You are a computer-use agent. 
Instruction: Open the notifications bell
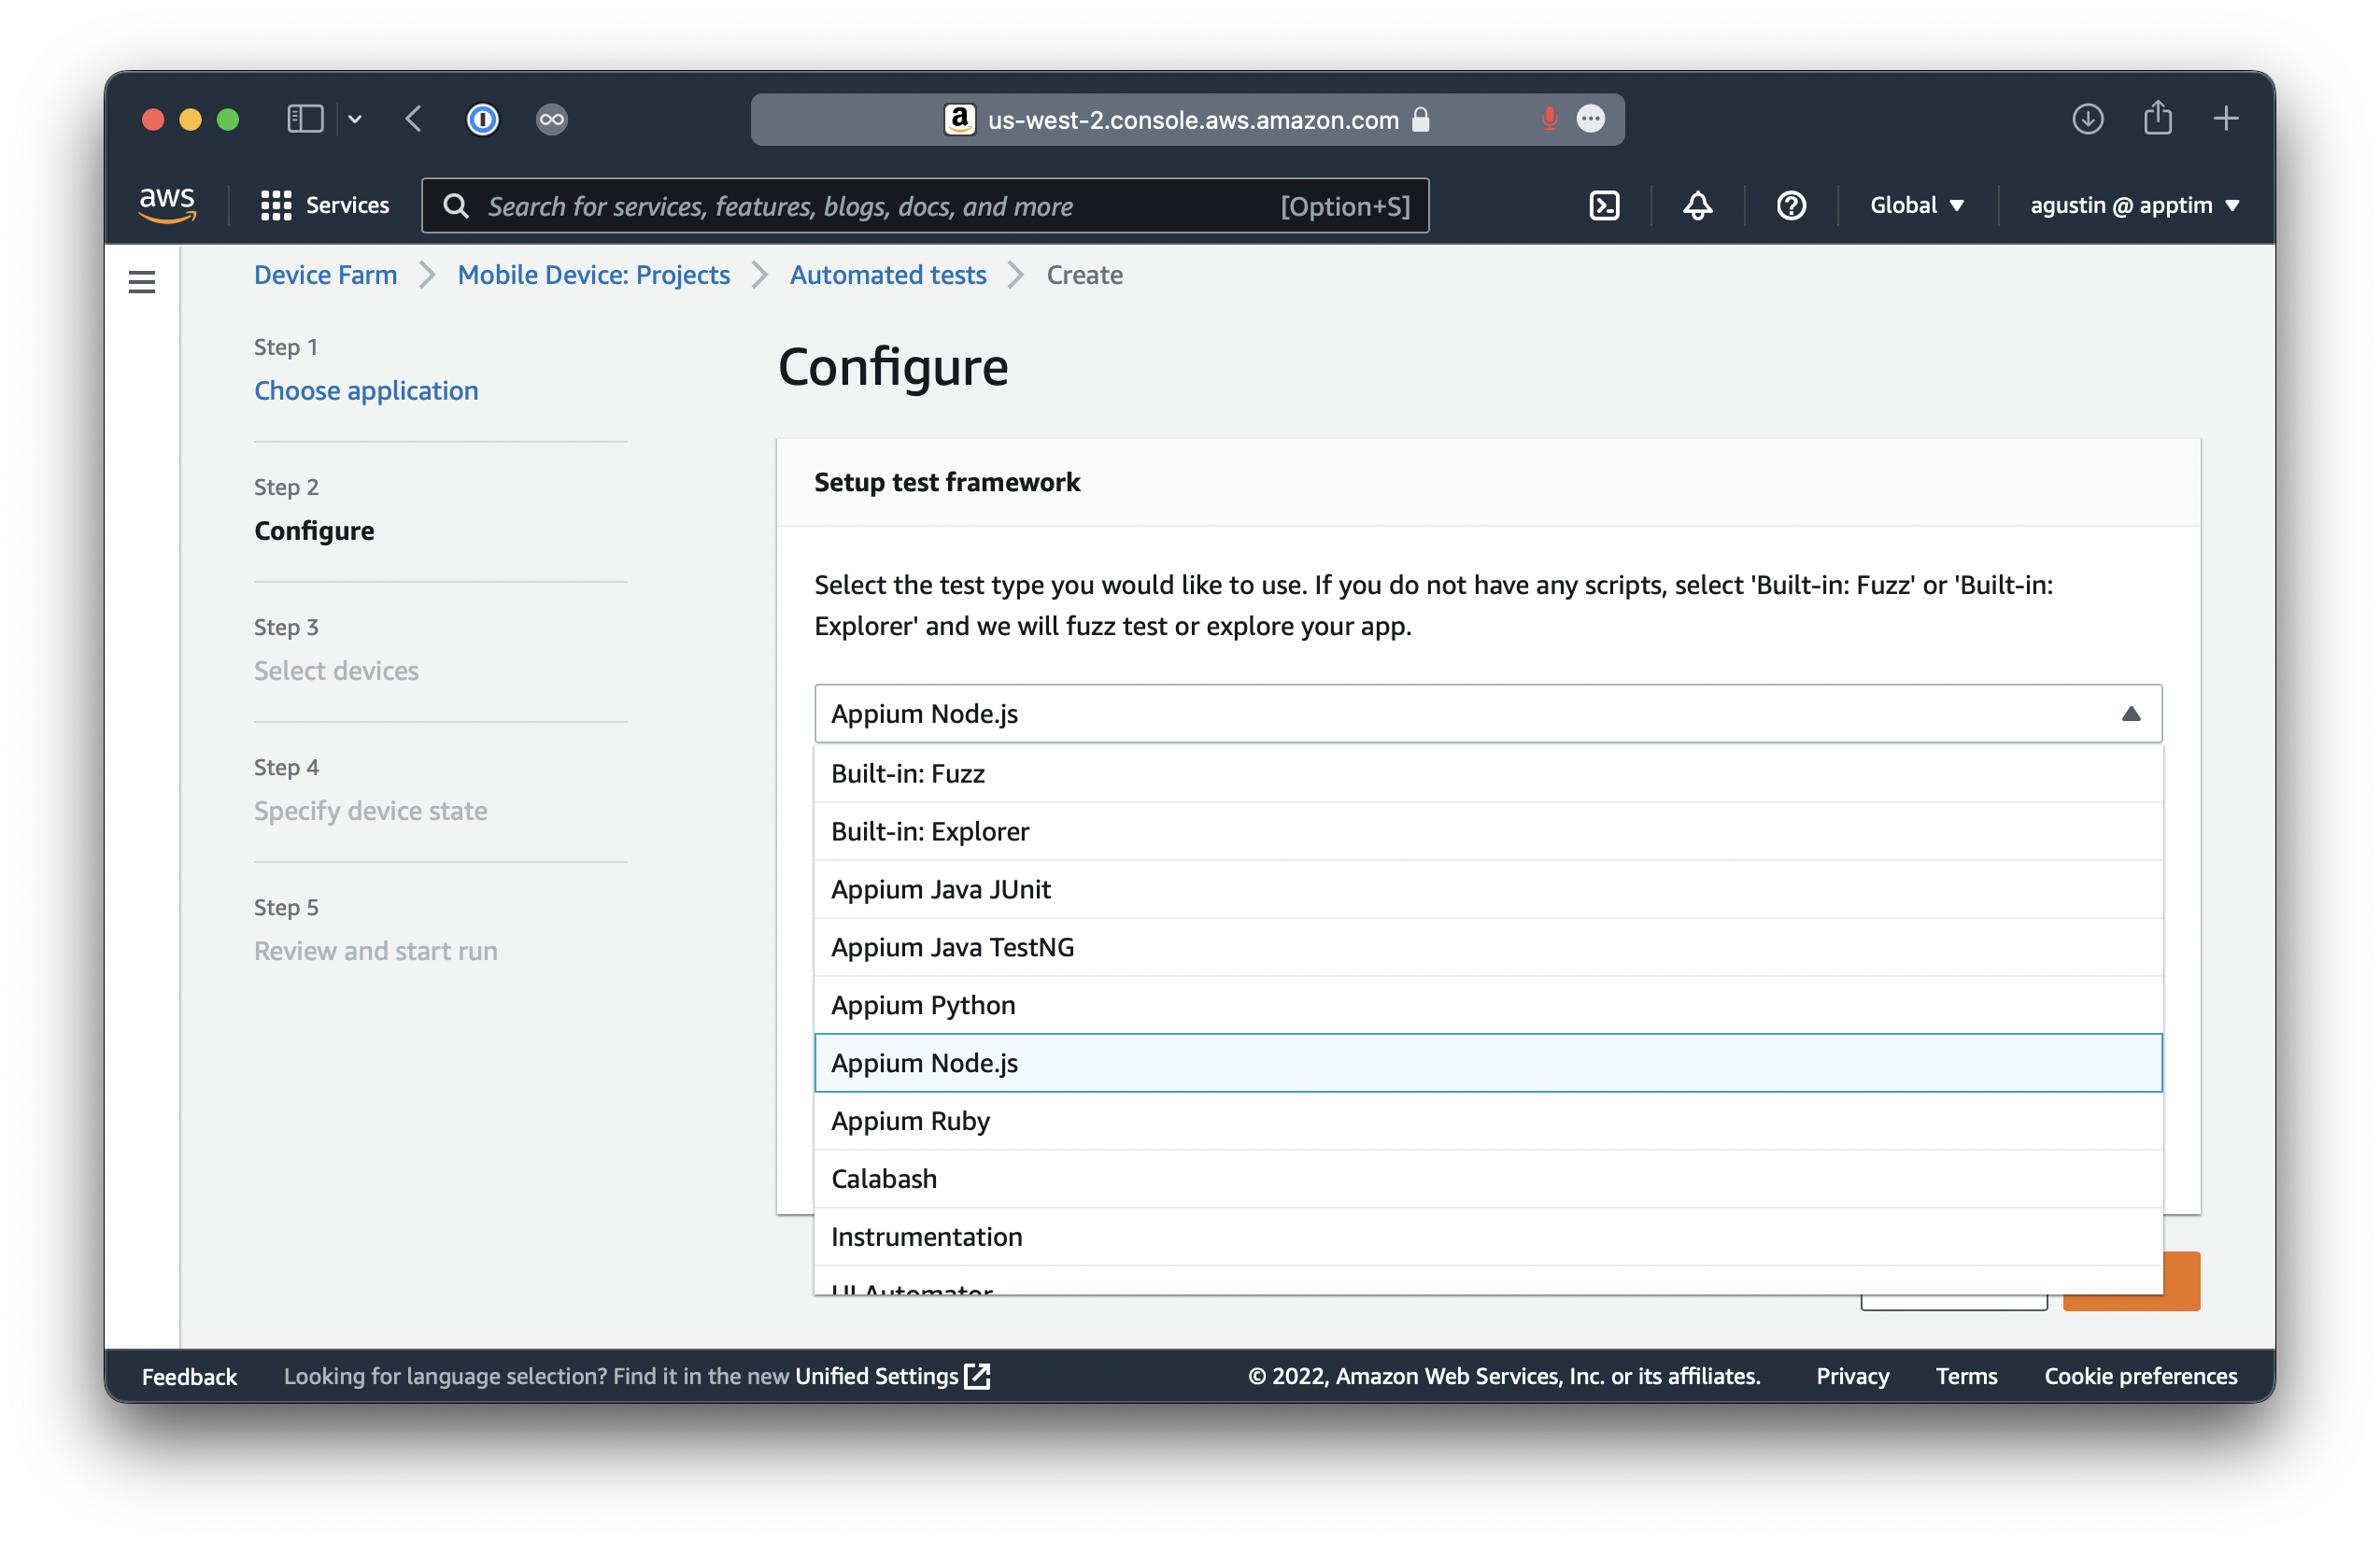pos(1697,206)
